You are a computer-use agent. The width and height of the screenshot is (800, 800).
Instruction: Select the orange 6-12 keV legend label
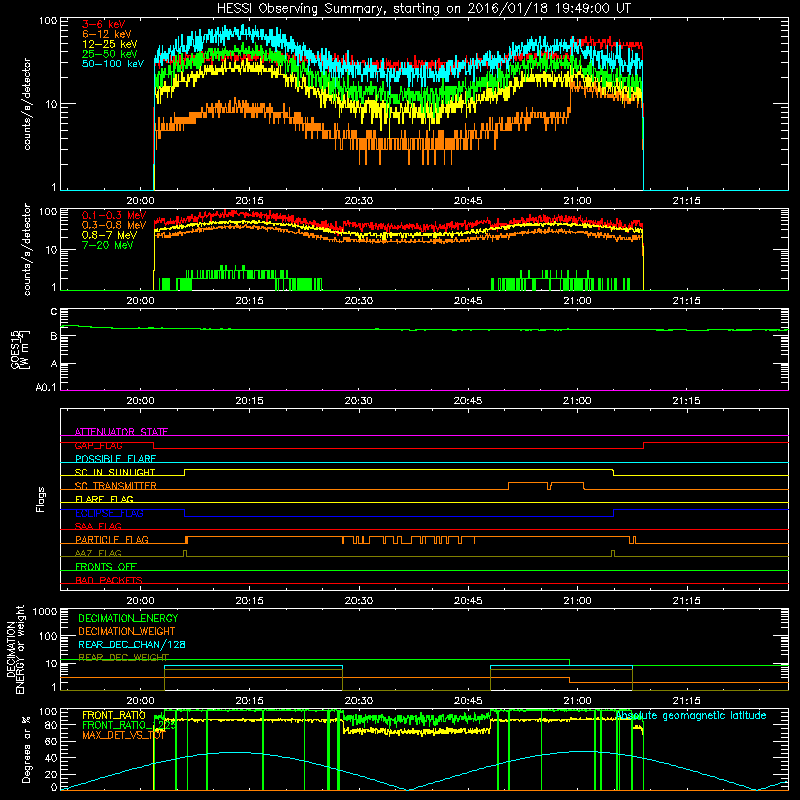click(107, 34)
